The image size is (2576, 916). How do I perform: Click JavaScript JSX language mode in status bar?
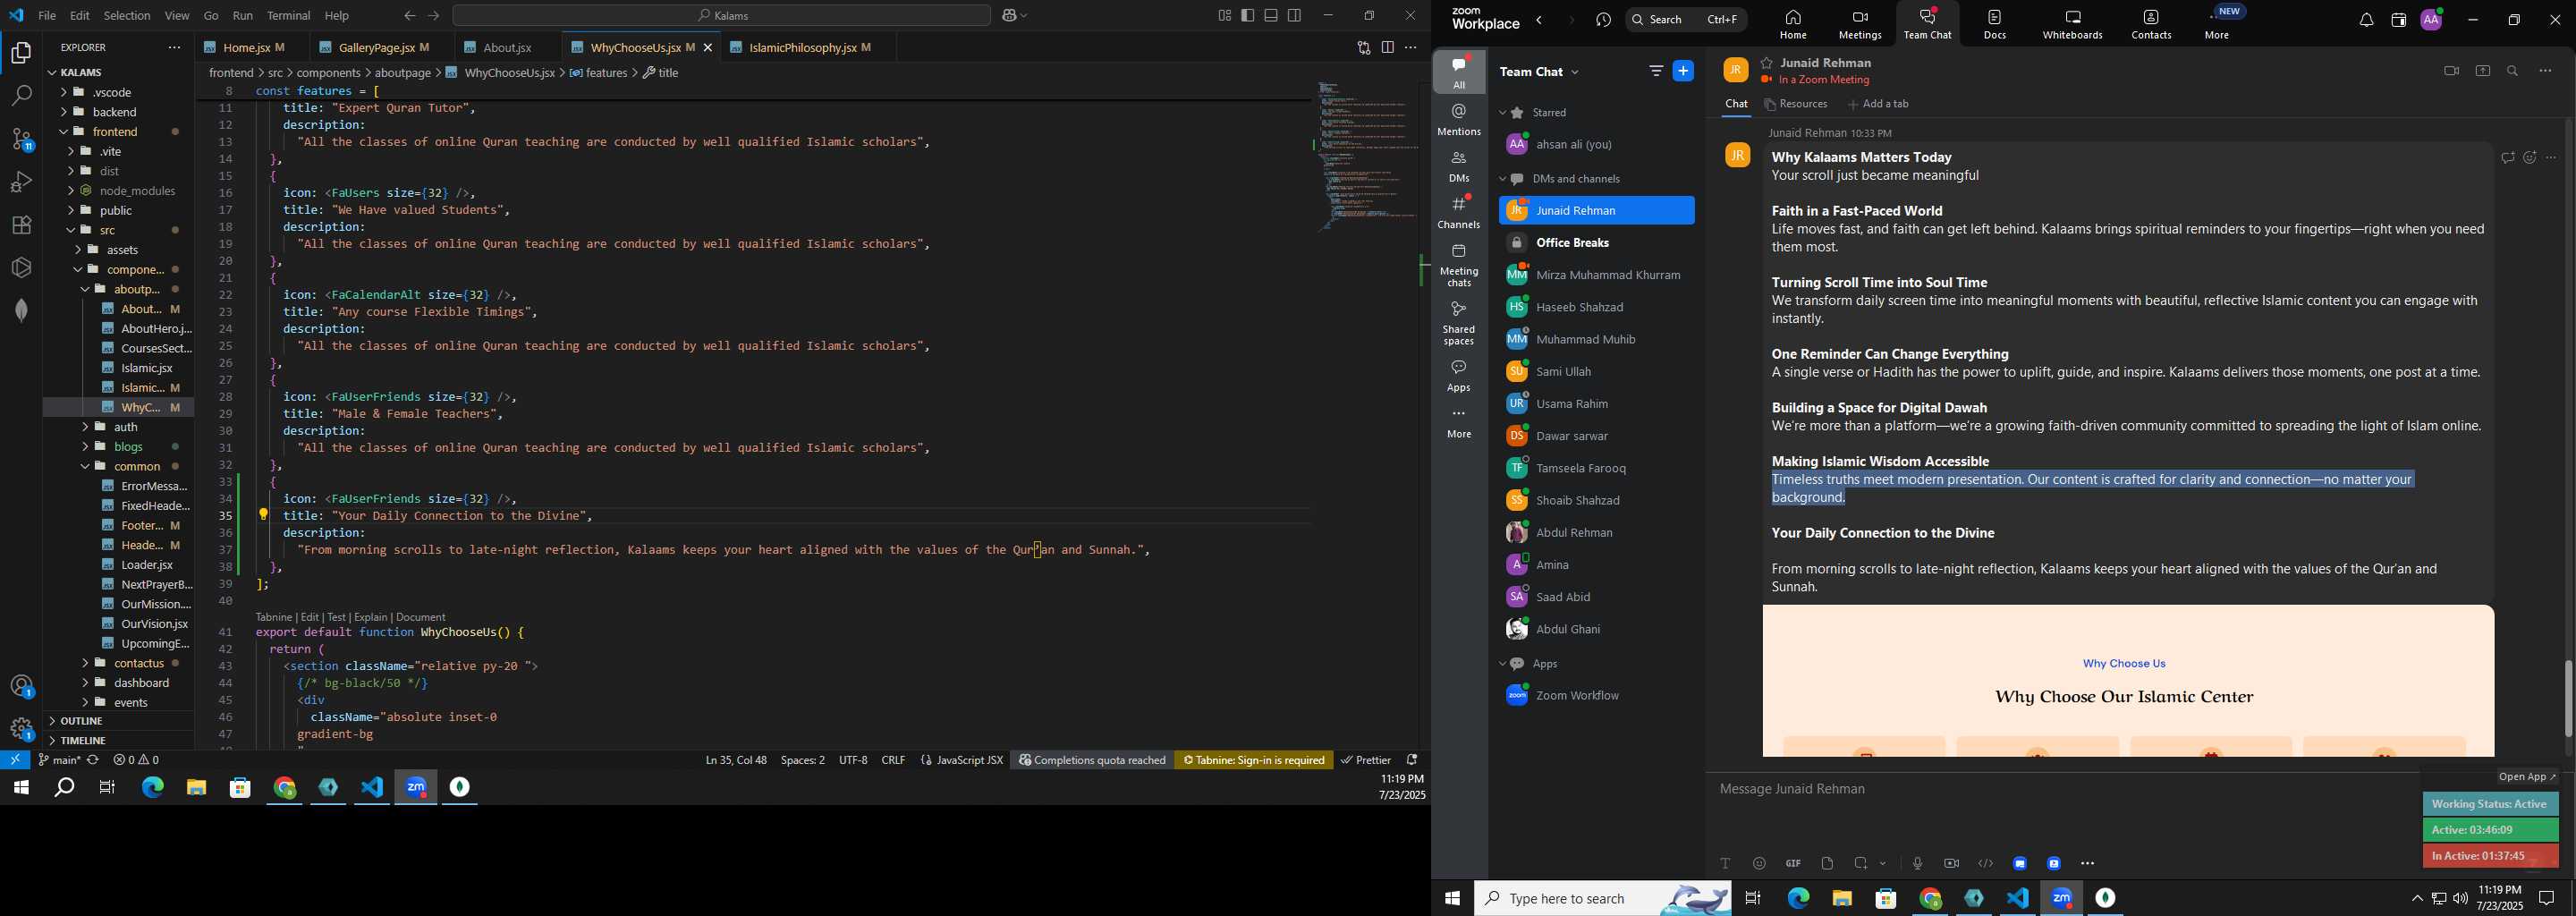point(962,760)
